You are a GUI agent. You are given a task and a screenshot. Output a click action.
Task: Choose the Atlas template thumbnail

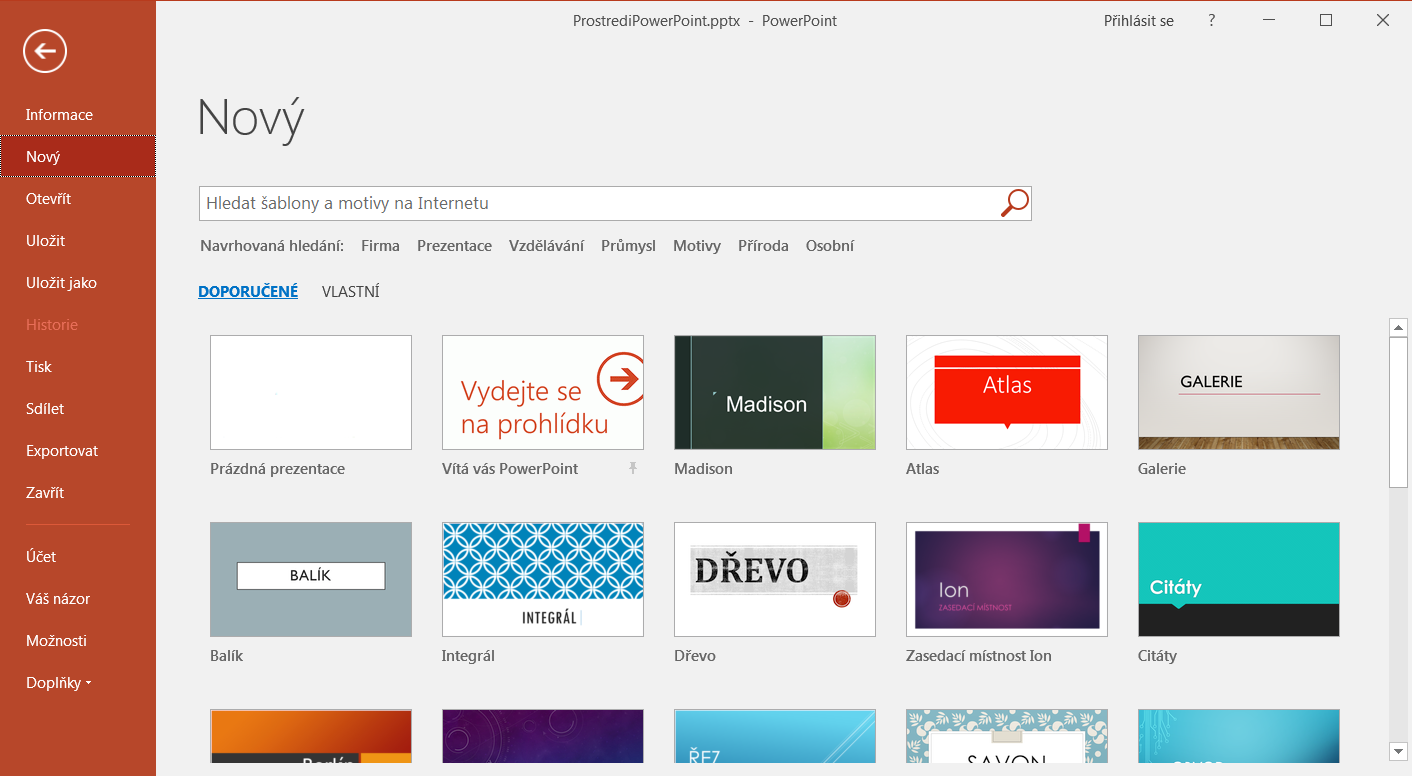(x=1007, y=392)
